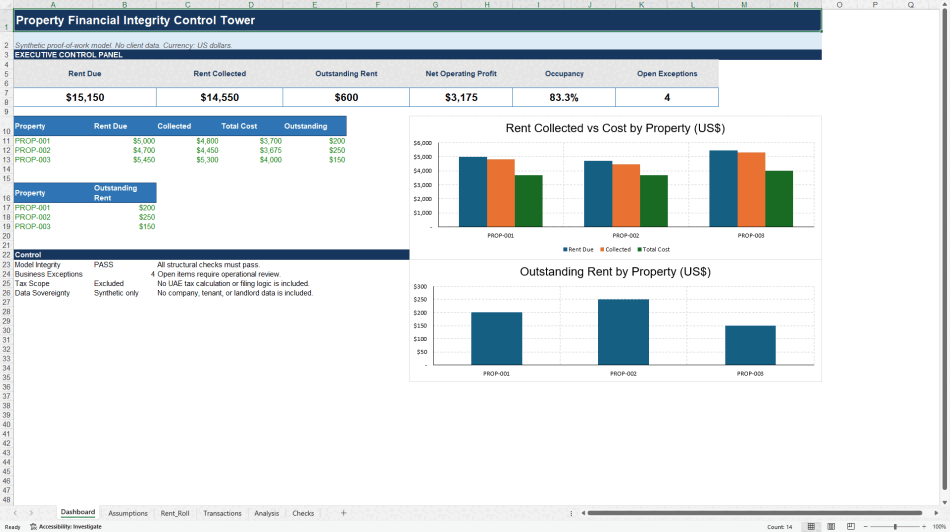The width and height of the screenshot is (950, 532).
Task: Open the Checks sheet tab
Action: [303, 513]
